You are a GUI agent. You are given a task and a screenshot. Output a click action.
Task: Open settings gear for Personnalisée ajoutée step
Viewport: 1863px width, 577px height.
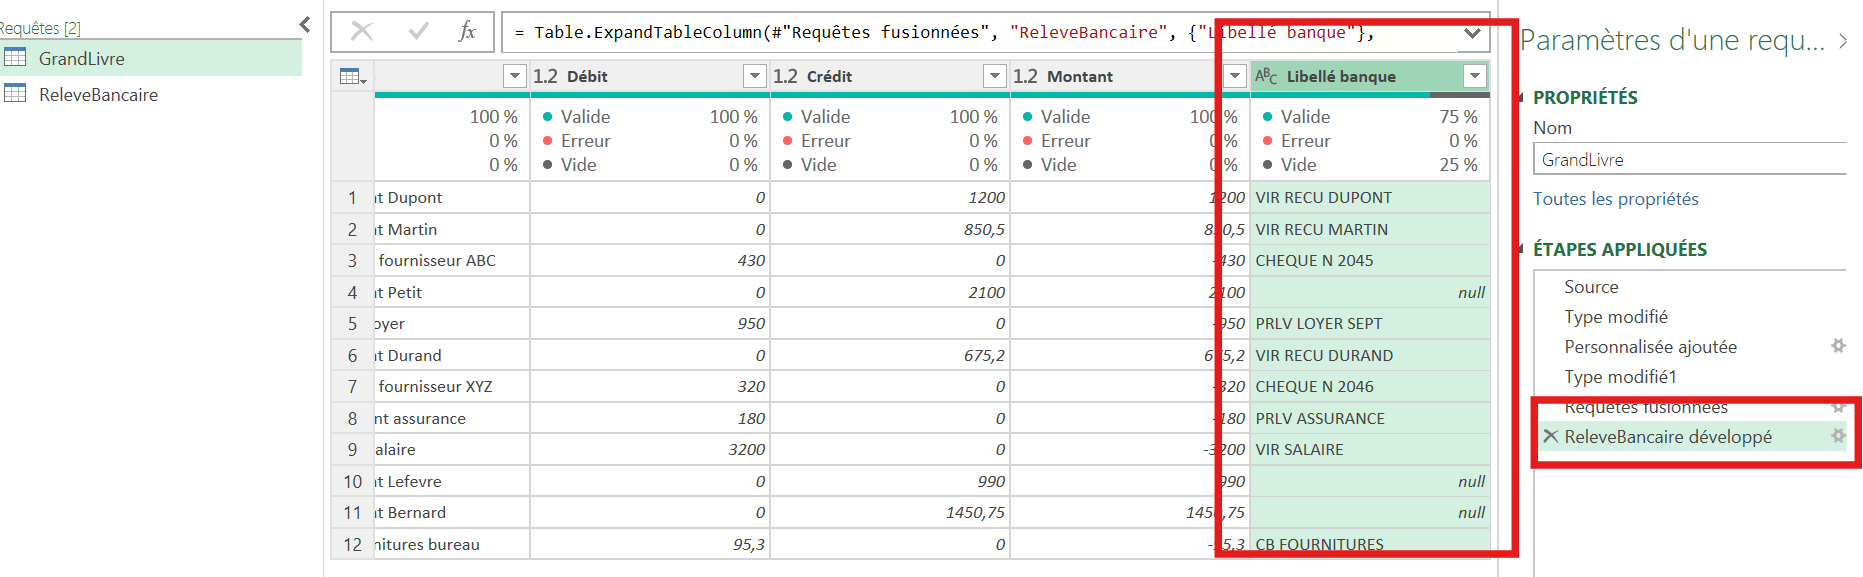pos(1838,346)
